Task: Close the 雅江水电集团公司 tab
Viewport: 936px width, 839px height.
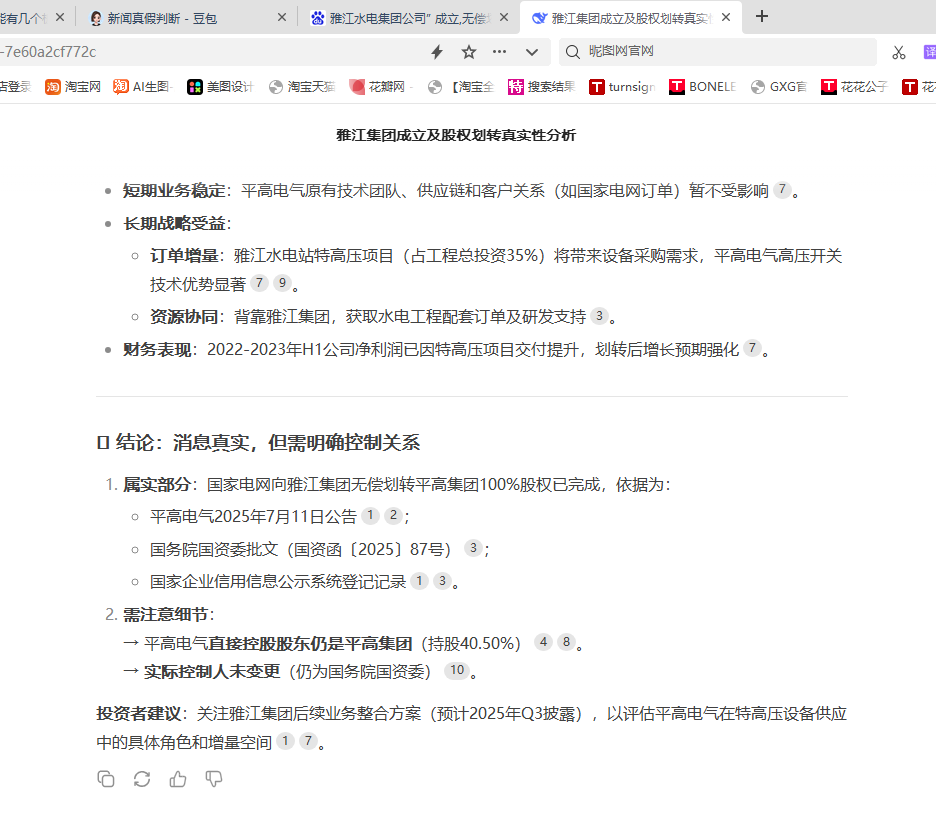Action: point(504,18)
